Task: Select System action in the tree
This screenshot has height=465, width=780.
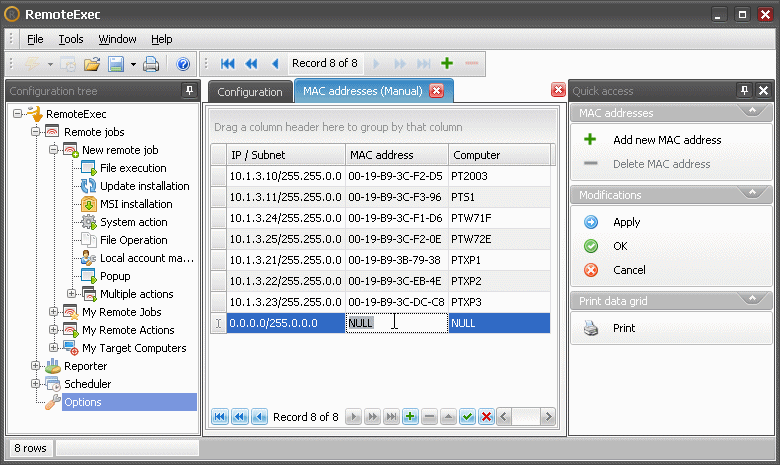Action: 133,222
